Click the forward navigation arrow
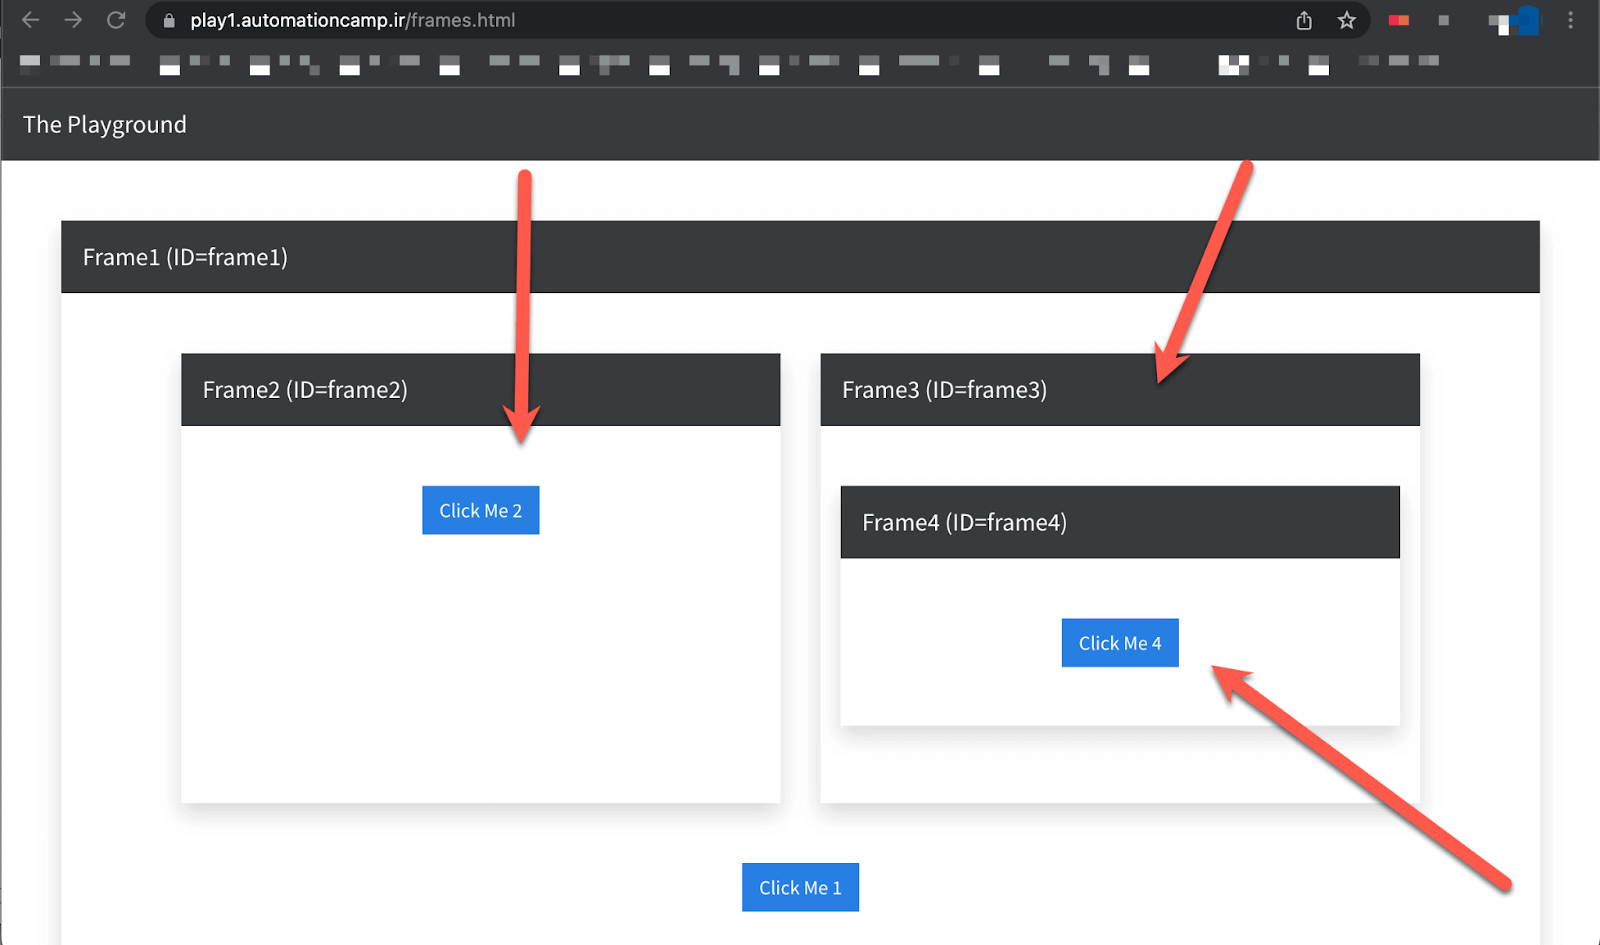The image size is (1600, 945). (x=72, y=20)
